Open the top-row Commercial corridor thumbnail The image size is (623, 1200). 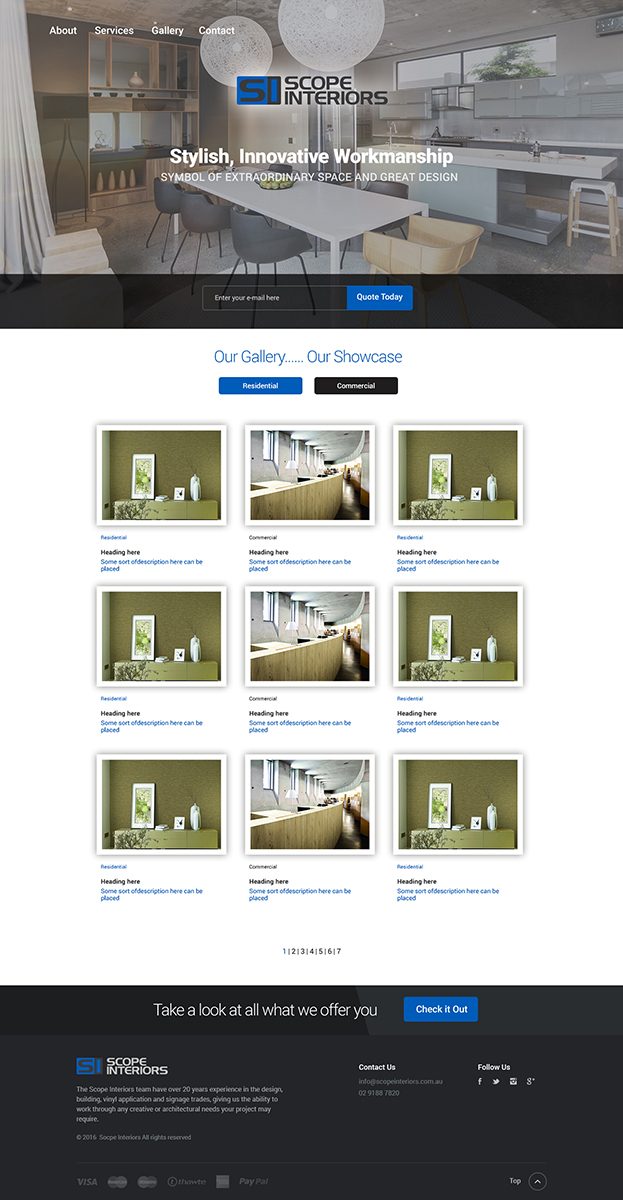click(310, 475)
